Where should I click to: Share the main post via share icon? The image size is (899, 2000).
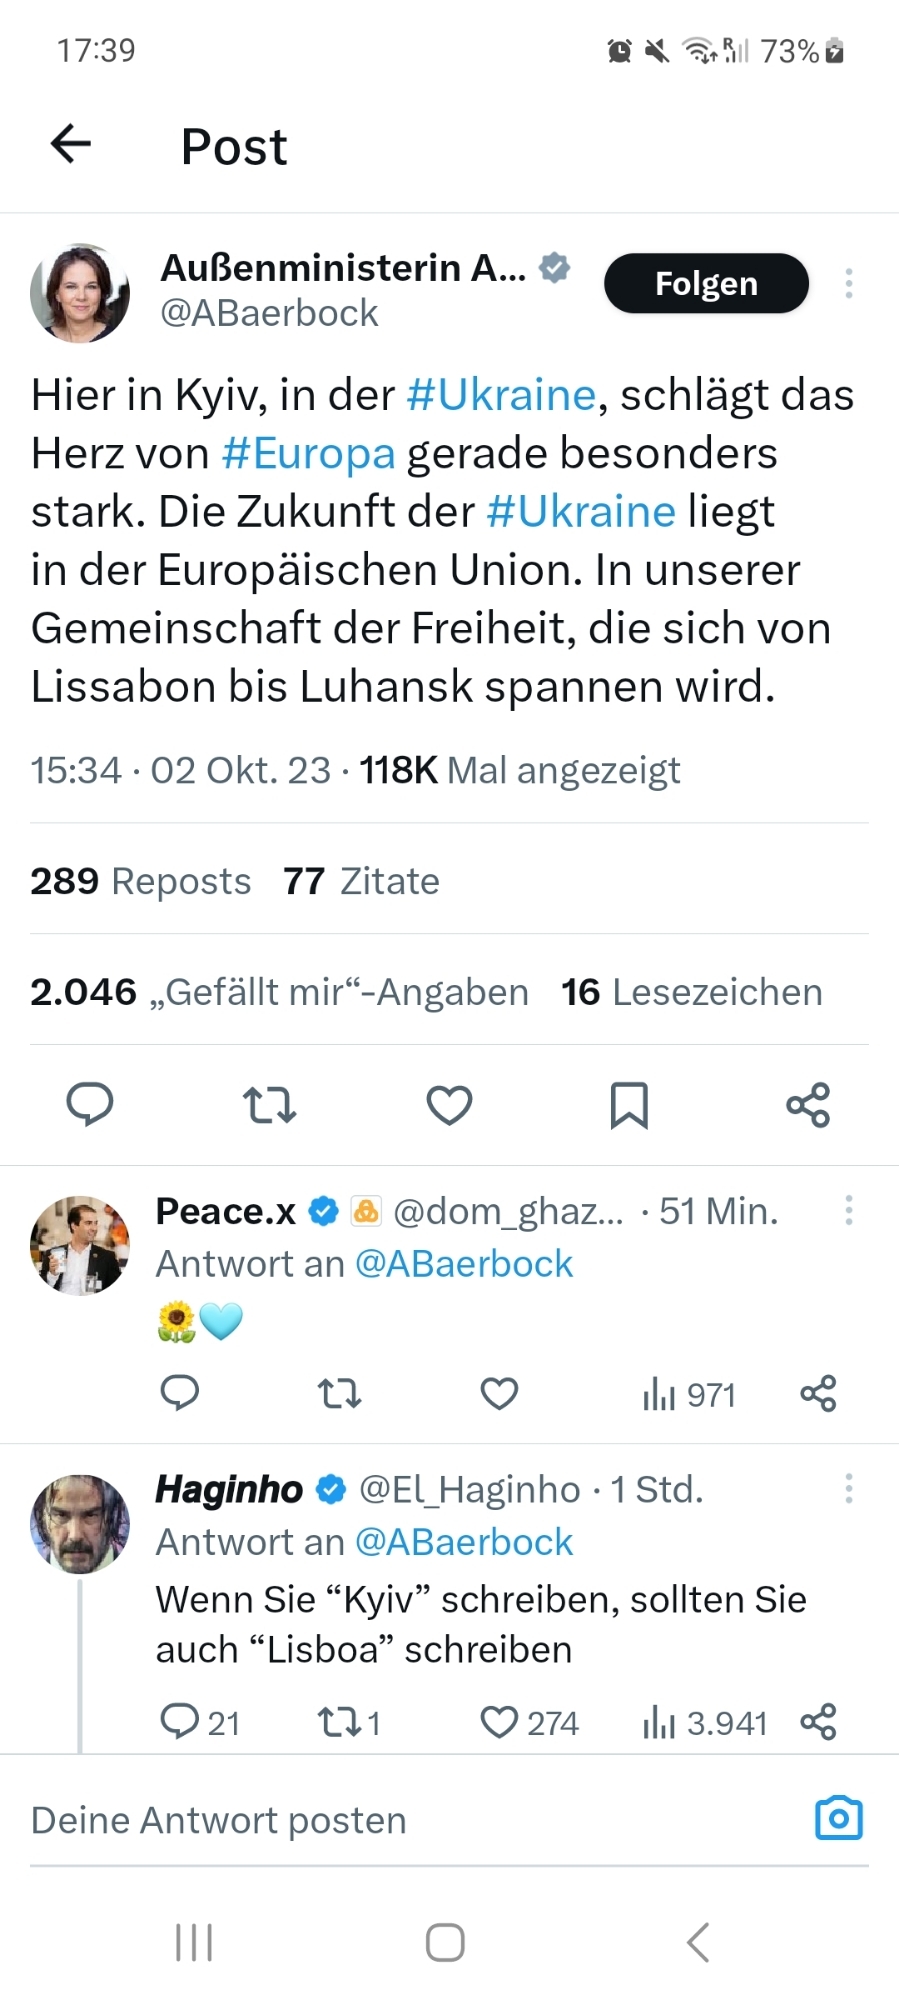pos(808,1105)
